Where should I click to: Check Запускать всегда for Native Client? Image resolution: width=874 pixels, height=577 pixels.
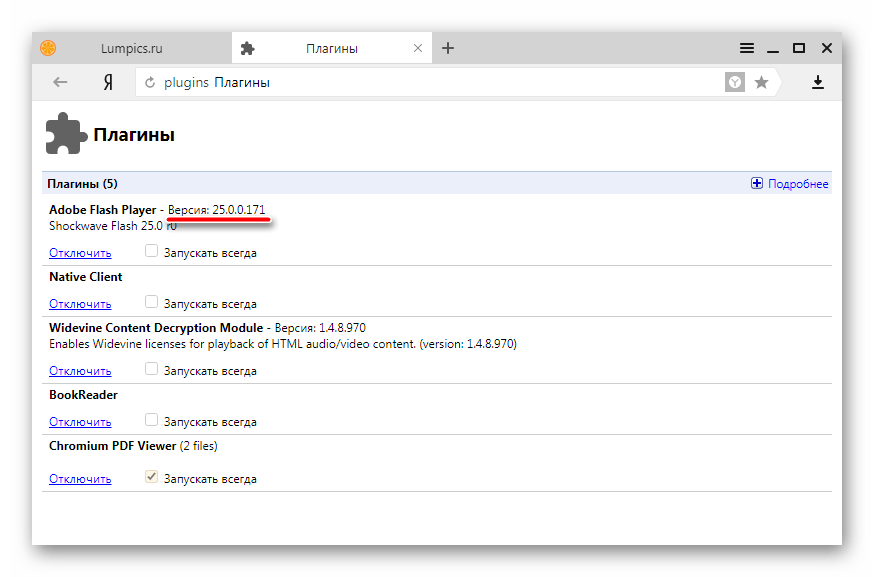[x=151, y=302]
